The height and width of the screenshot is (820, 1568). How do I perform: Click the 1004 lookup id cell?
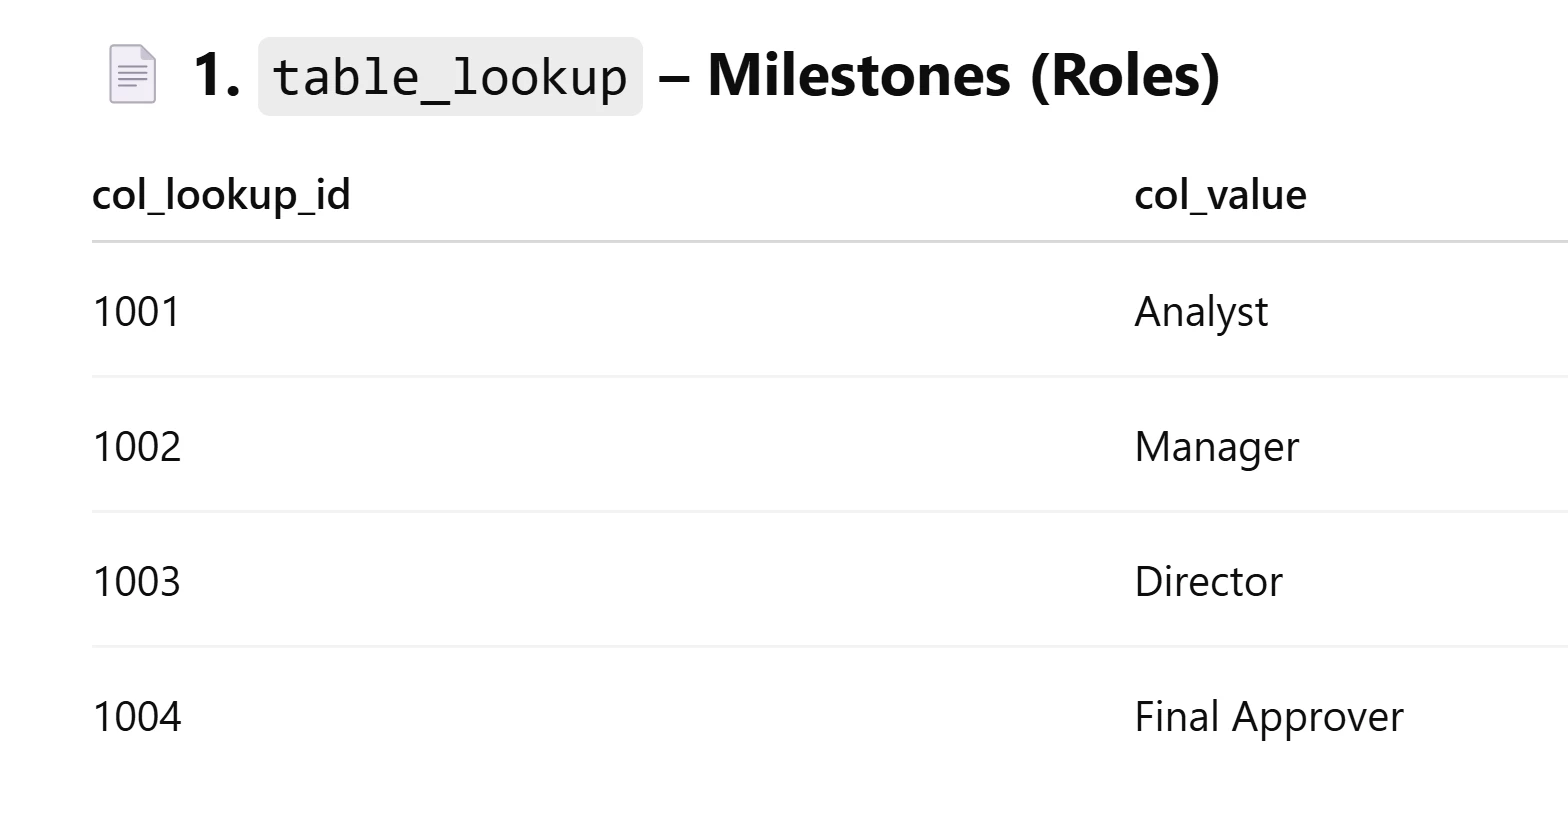[136, 716]
